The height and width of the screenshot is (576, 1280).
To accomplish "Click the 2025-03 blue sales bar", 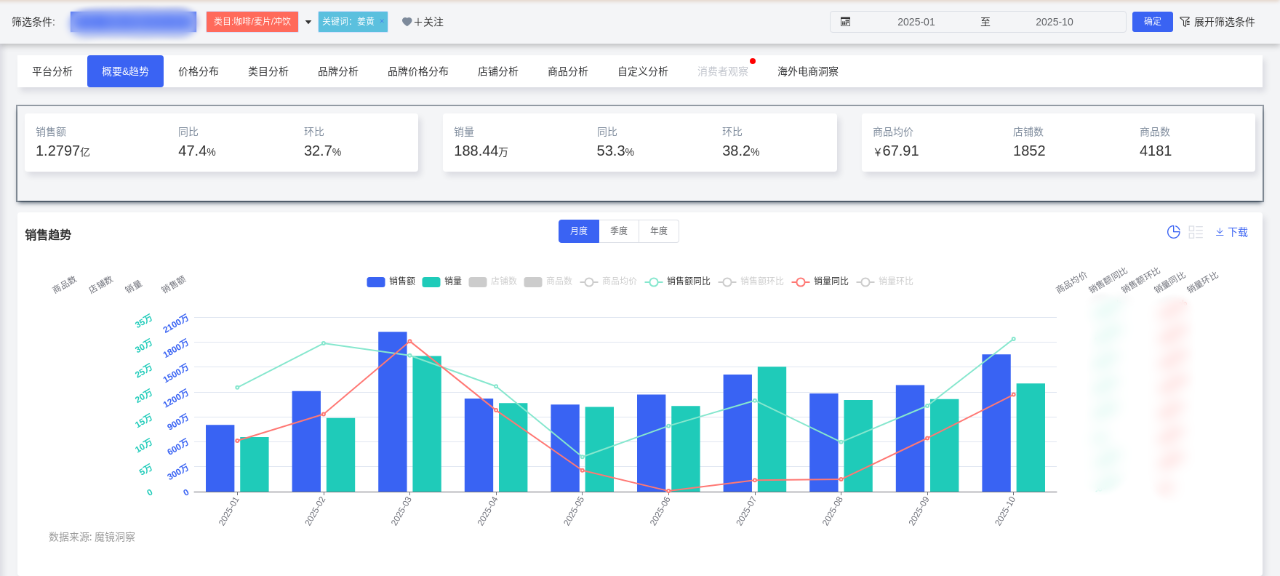I will (392, 411).
